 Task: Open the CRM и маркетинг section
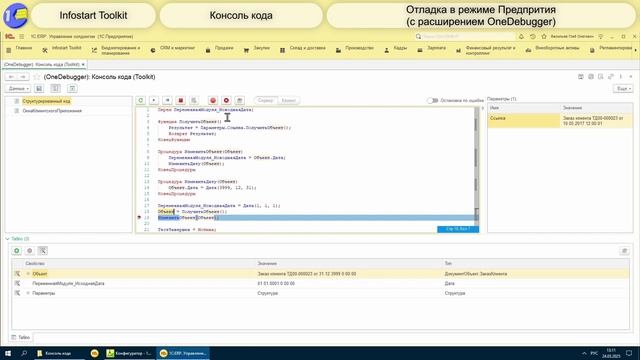point(177,48)
